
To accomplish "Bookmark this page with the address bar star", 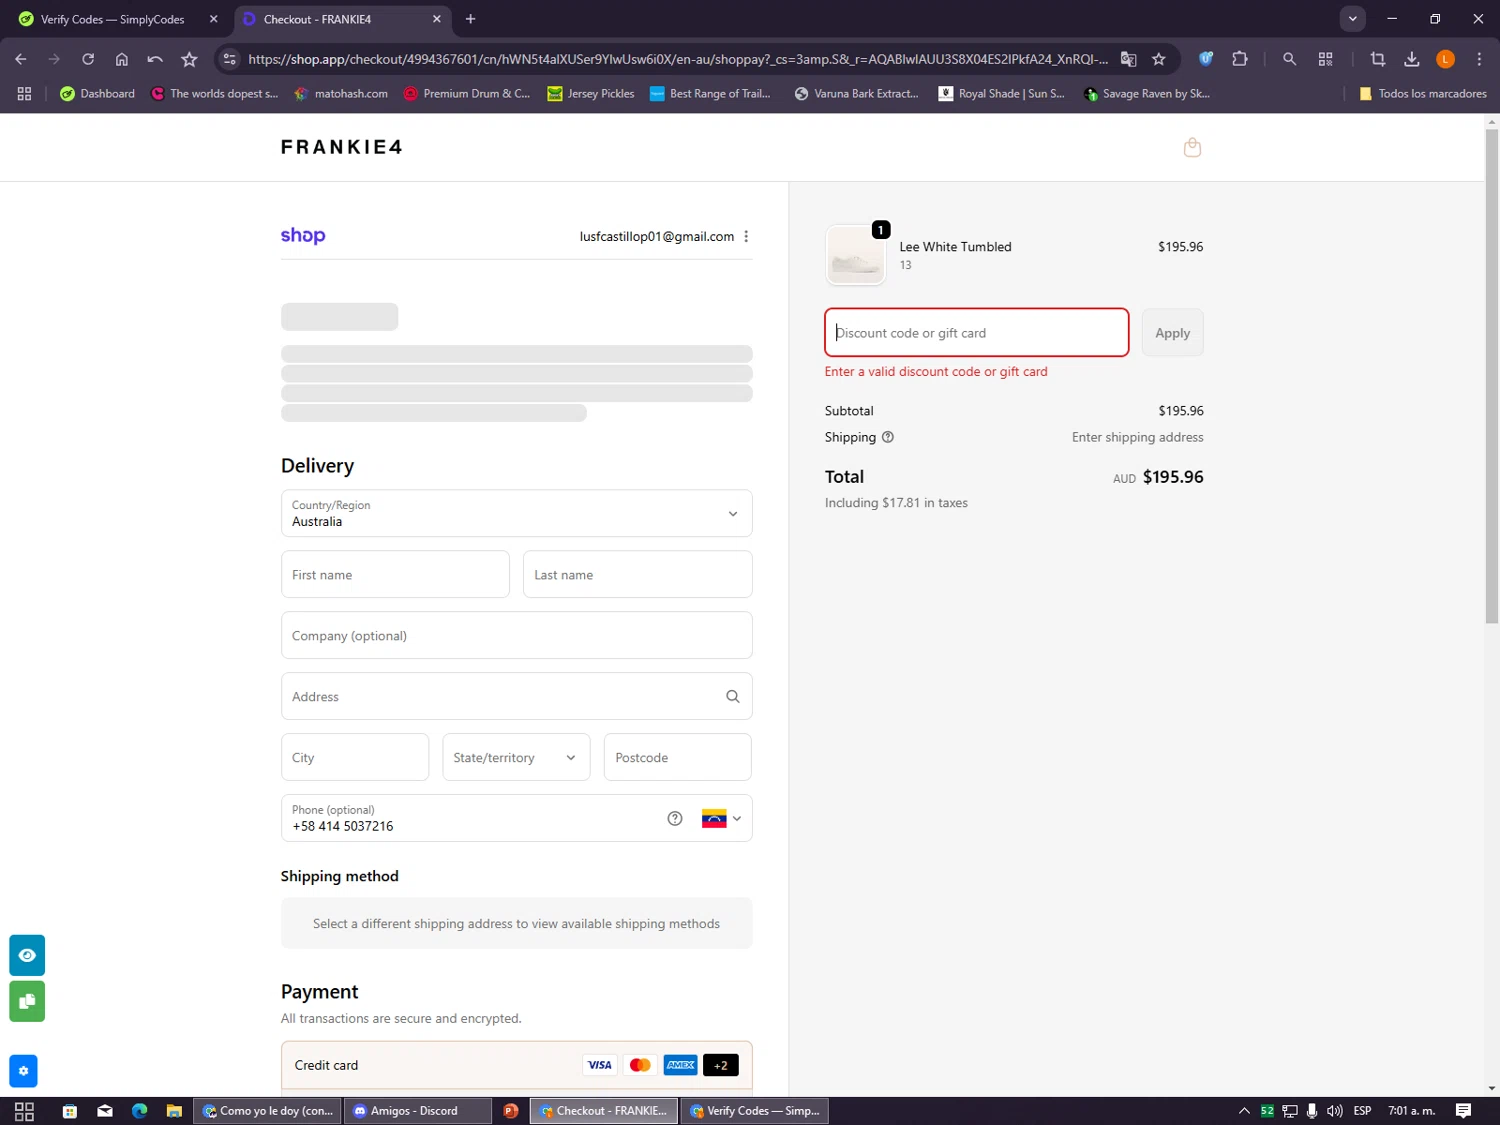I will tap(1159, 59).
